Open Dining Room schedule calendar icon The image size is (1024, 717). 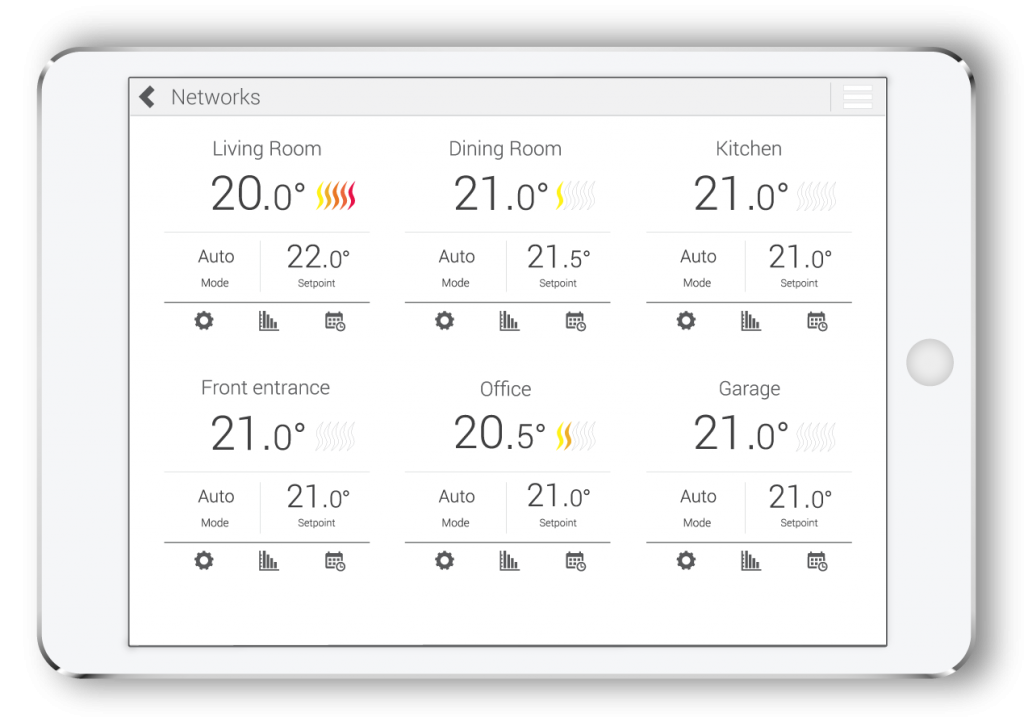(575, 321)
